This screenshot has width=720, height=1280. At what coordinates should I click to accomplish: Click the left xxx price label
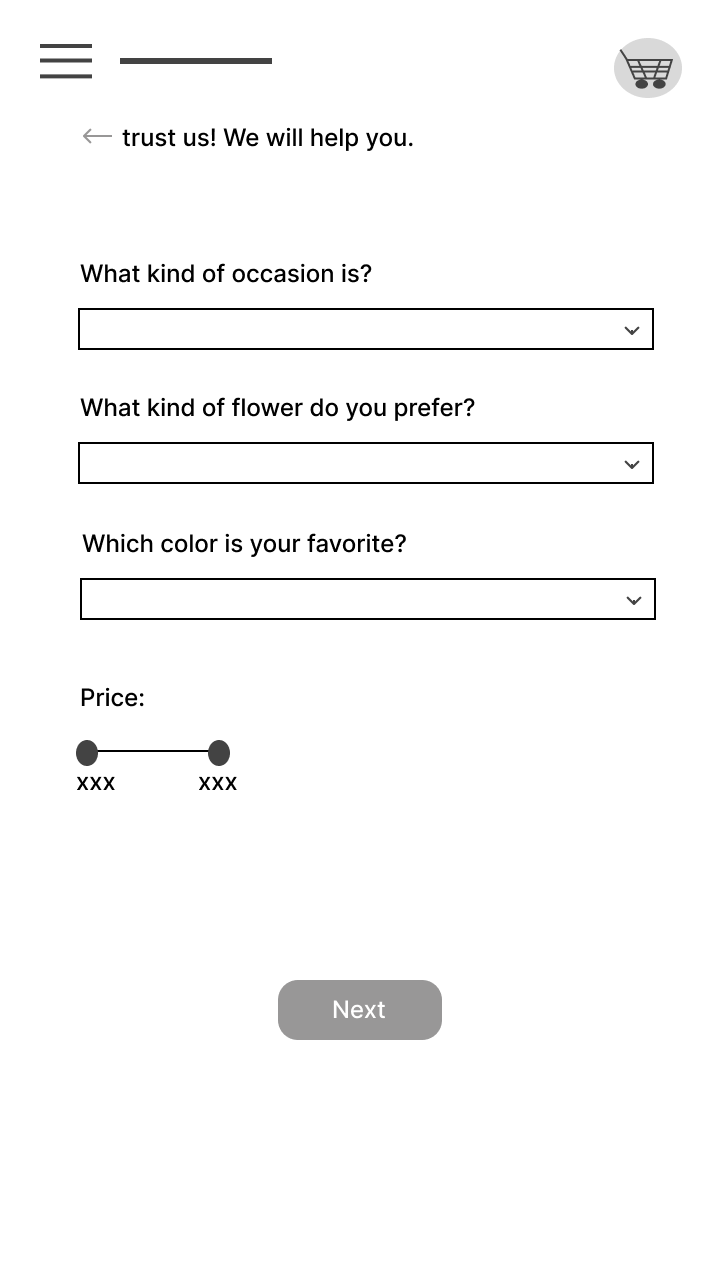click(x=95, y=783)
